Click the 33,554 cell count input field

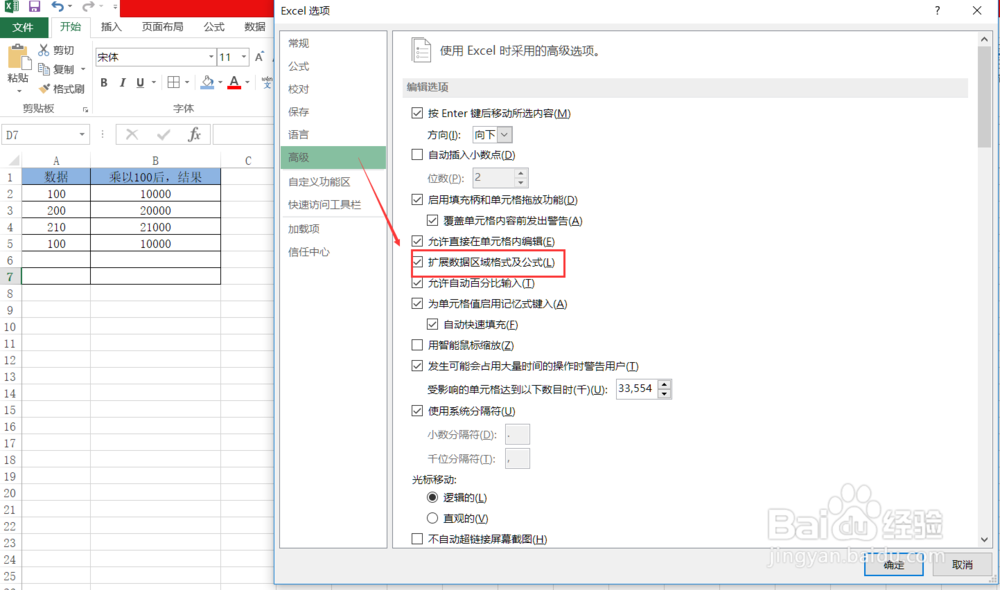click(x=636, y=388)
